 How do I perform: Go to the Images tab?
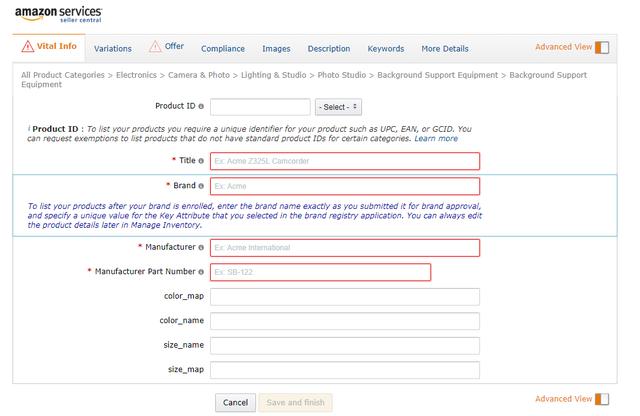pyautogui.click(x=276, y=48)
